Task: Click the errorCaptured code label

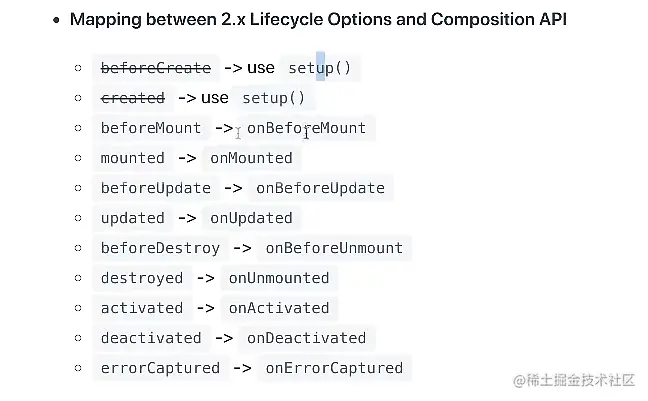Action: 160,368
